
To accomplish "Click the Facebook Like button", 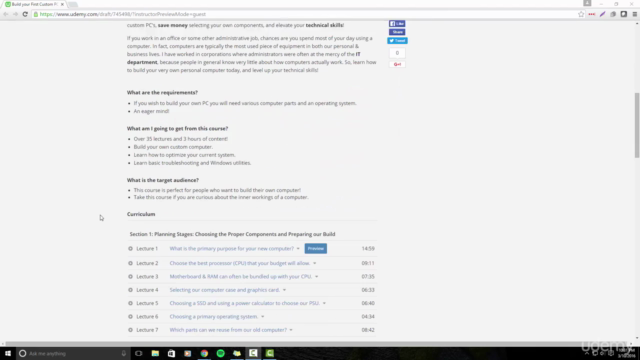I will tap(397, 24).
